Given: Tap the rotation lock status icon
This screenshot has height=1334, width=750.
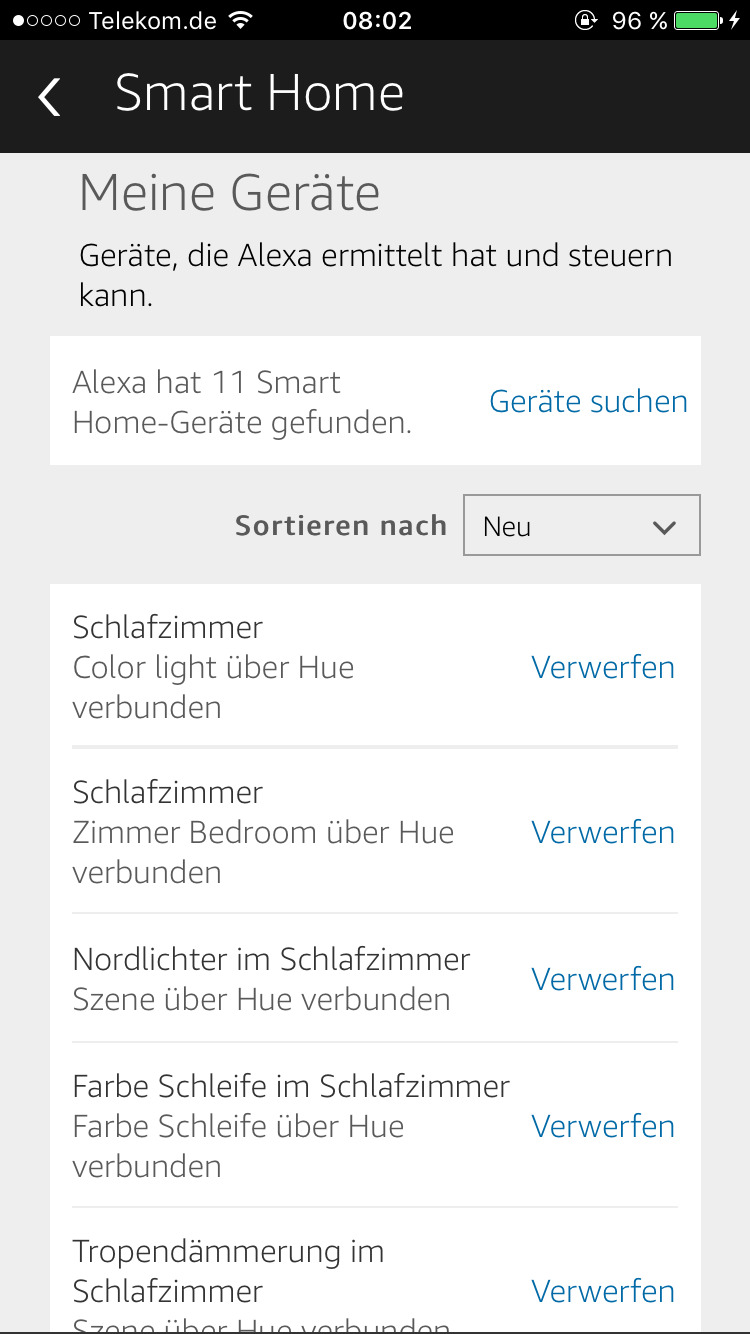Looking at the screenshot, I should coord(586,20).
